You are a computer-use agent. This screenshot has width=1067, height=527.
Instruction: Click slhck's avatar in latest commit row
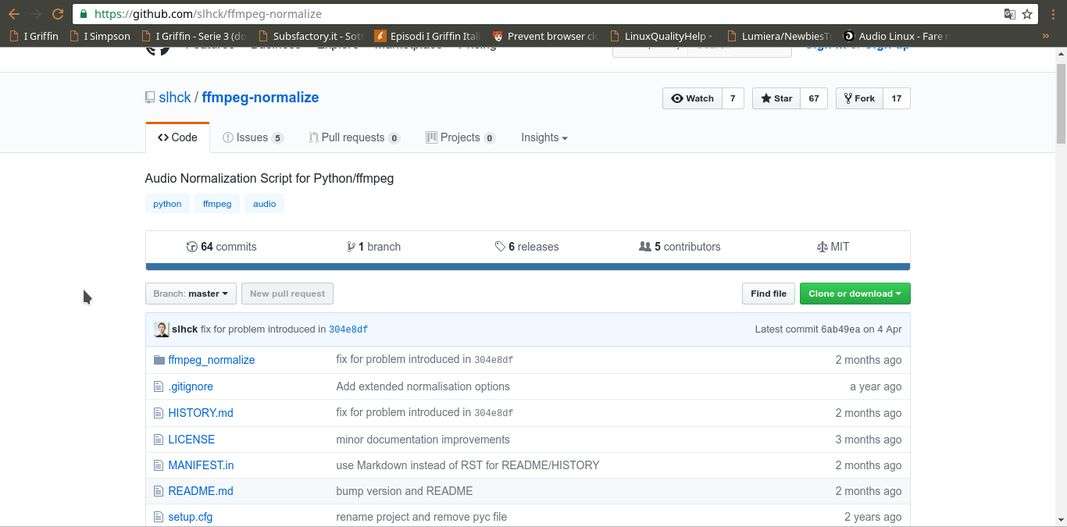161,329
